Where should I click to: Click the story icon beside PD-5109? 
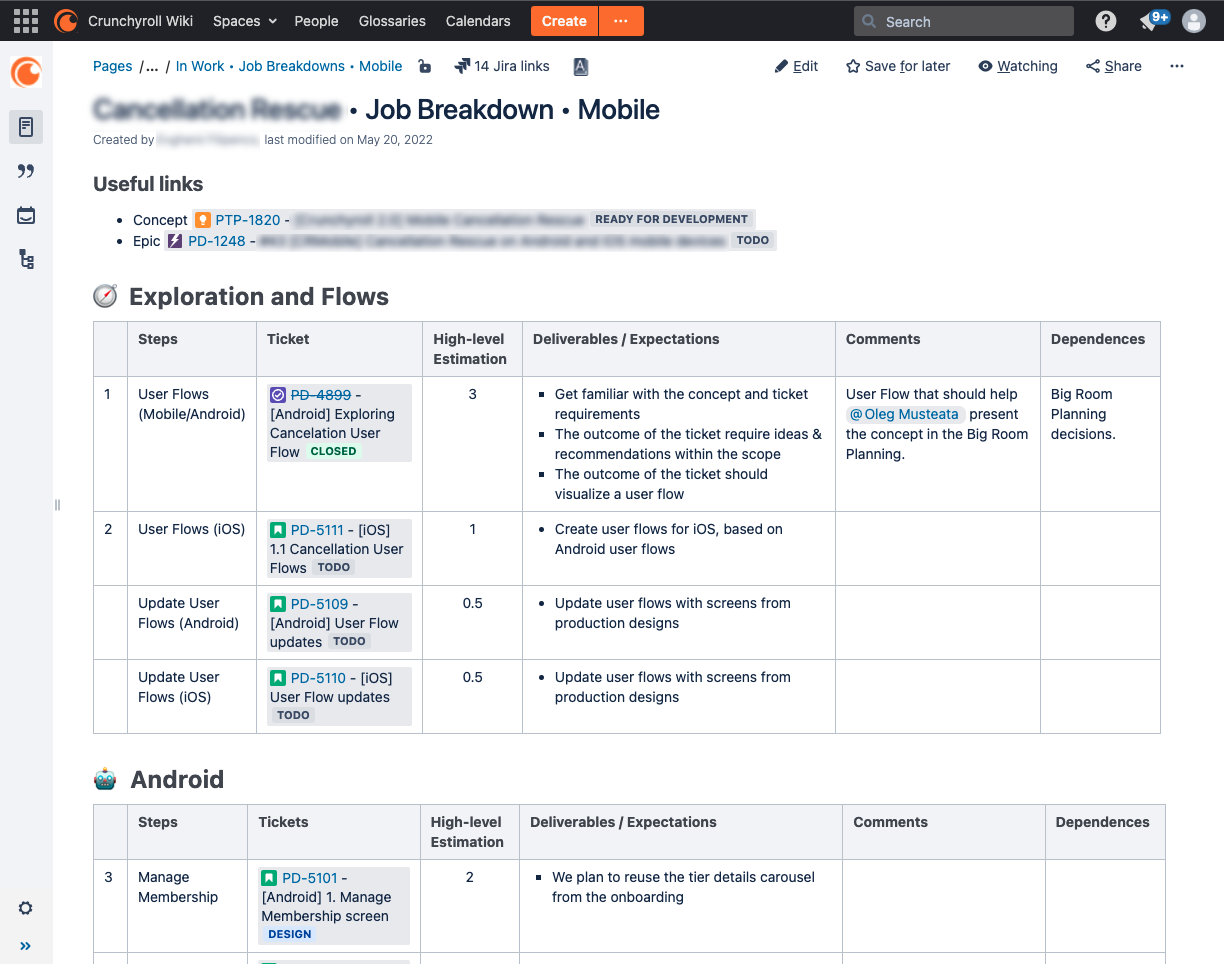coord(278,604)
